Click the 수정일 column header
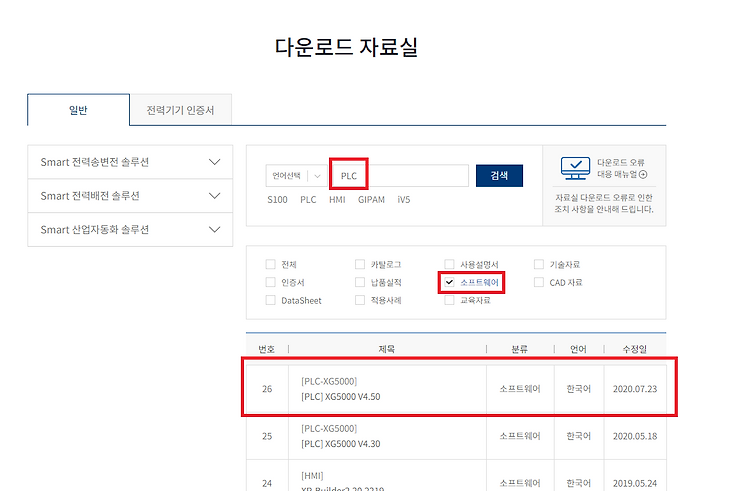750x491 pixels. [x=635, y=349]
